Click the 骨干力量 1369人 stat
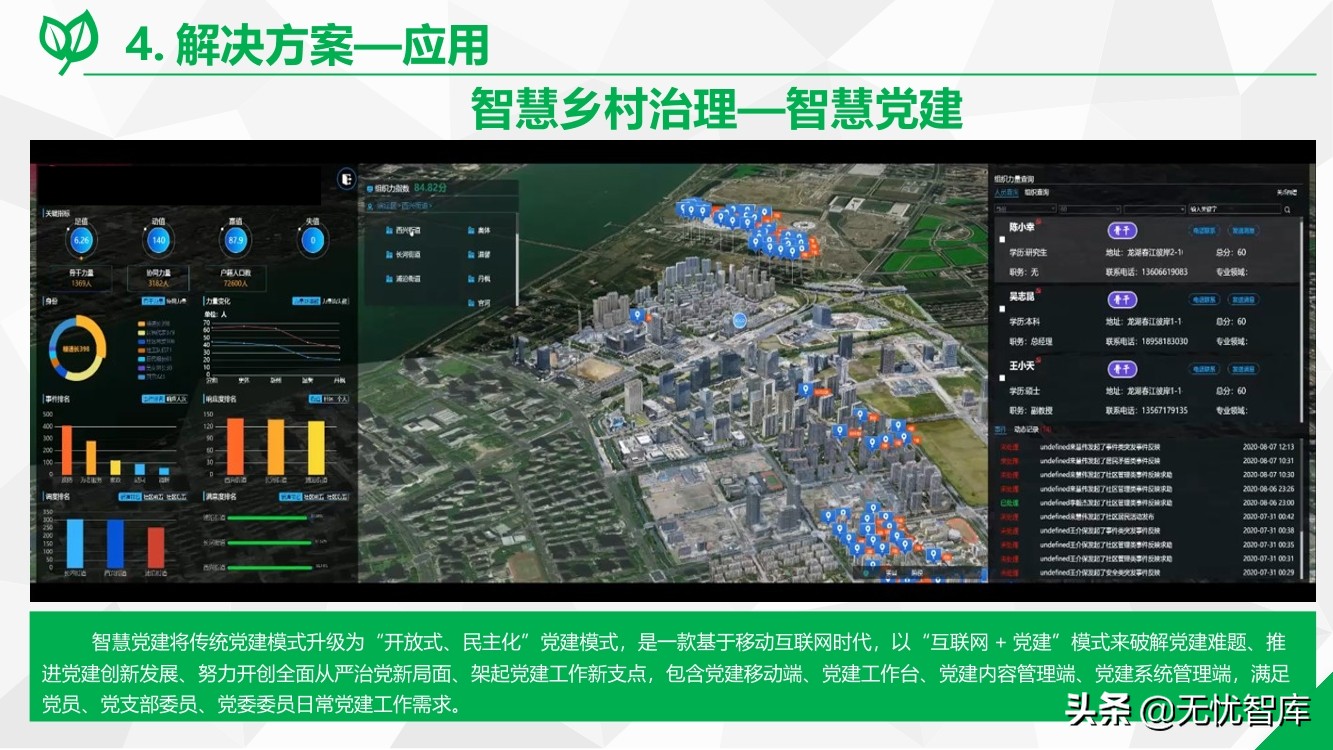The height and width of the screenshot is (750, 1333). pyautogui.click(x=82, y=278)
